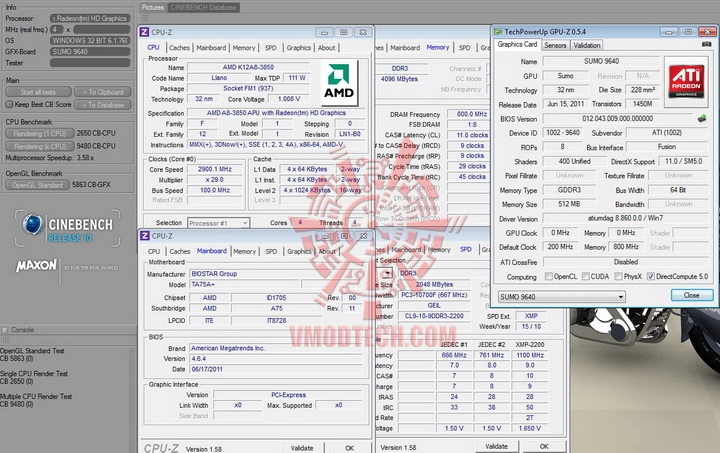Click OK in CPU-Z Mainboard window

pyautogui.click(x=349, y=448)
